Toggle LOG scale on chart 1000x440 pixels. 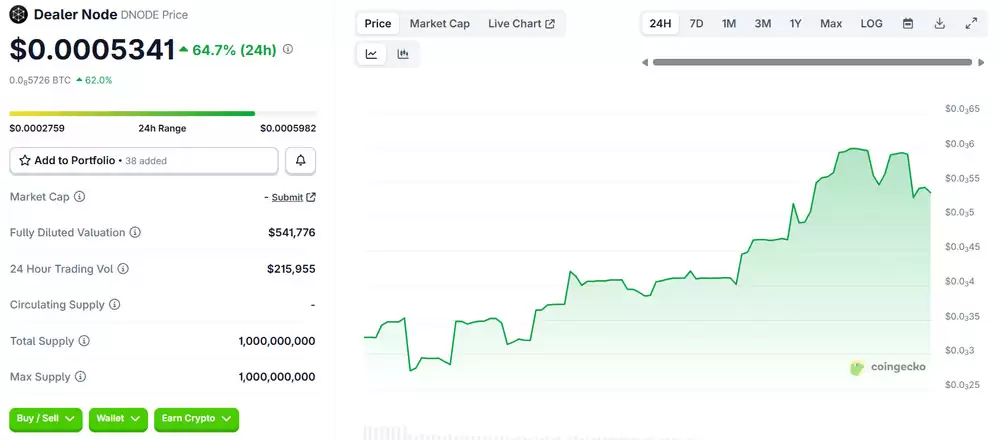[x=871, y=23]
